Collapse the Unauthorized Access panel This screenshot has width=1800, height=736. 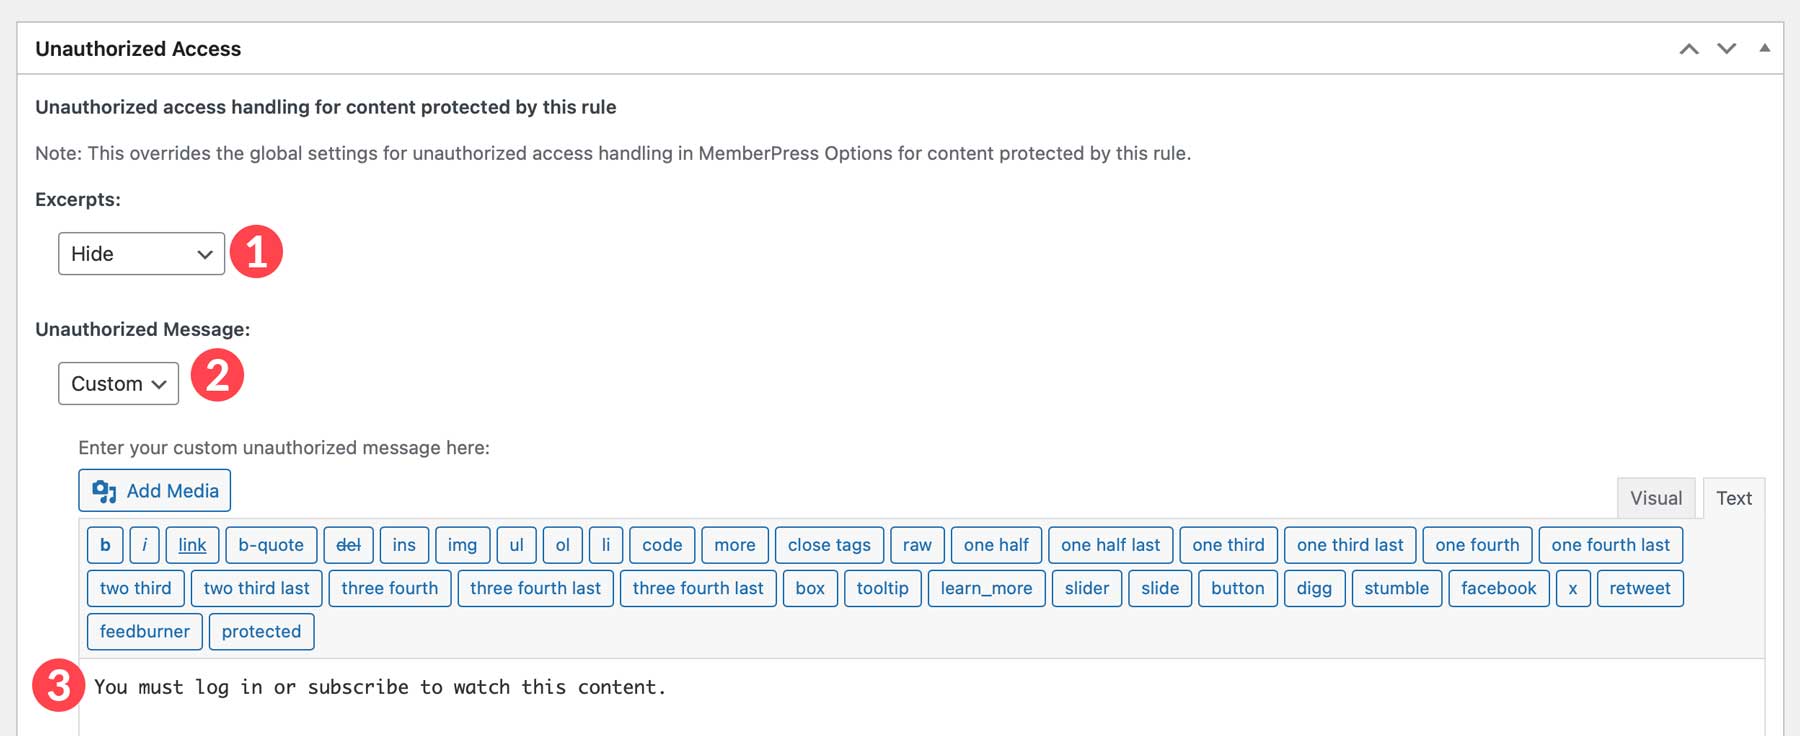tap(1765, 48)
